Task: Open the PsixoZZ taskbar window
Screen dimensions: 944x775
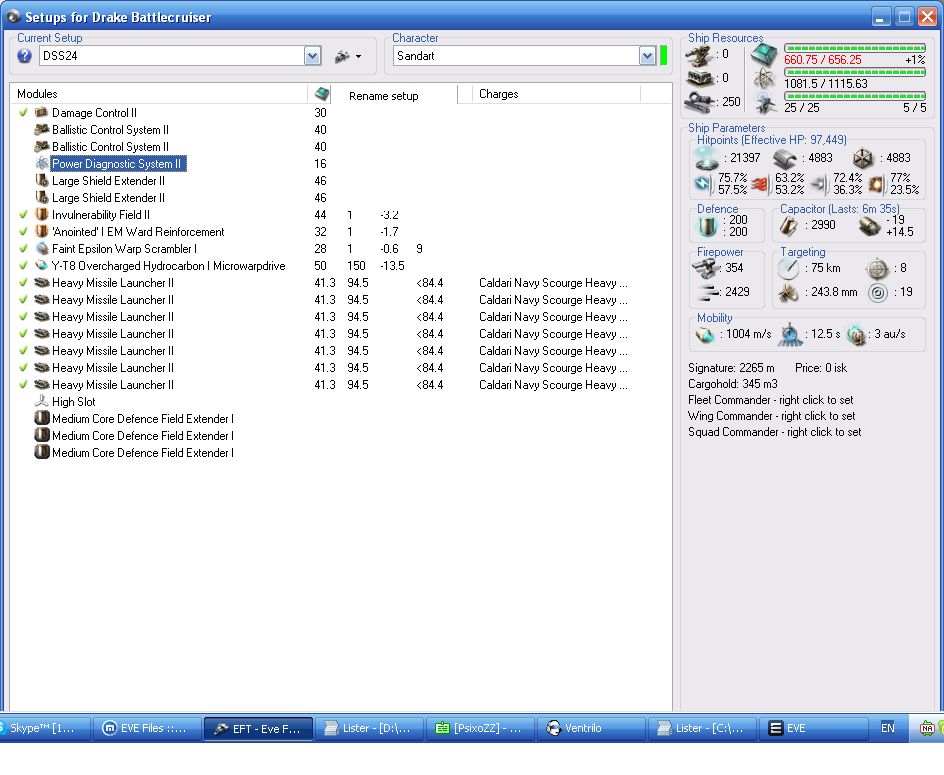Action: click(480, 729)
